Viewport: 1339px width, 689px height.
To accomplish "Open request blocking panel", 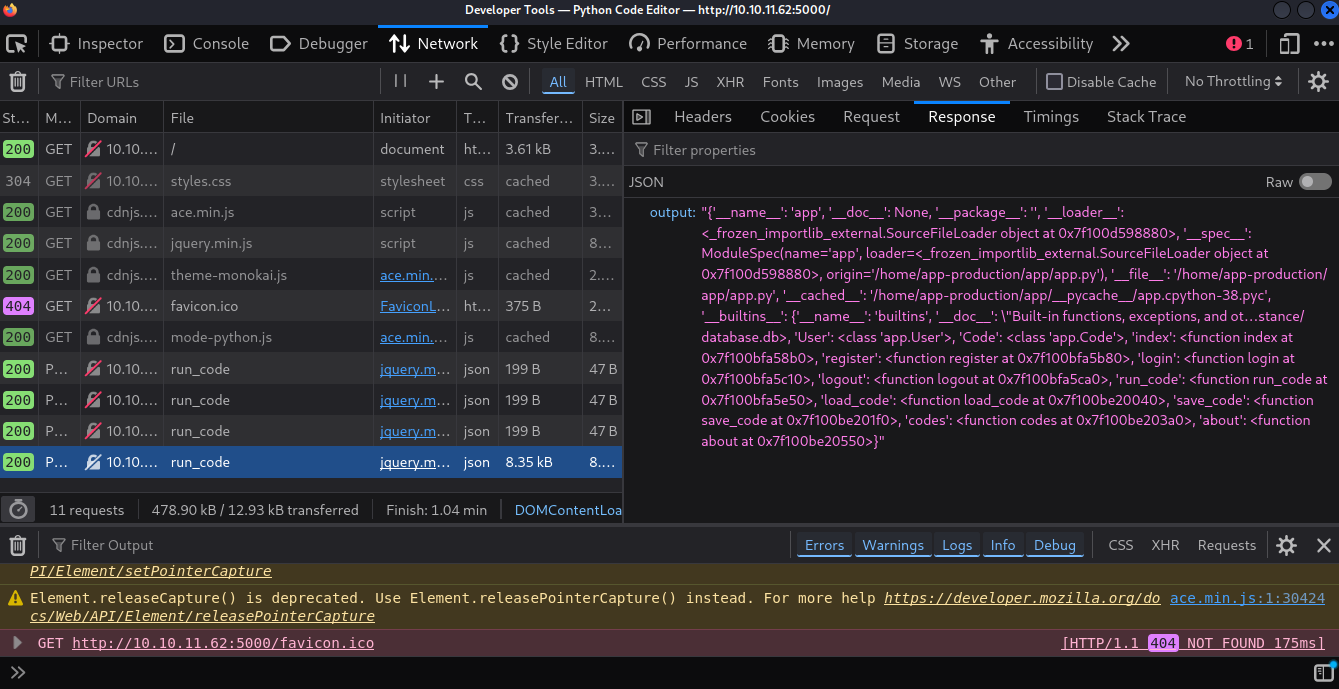I will click(x=510, y=82).
